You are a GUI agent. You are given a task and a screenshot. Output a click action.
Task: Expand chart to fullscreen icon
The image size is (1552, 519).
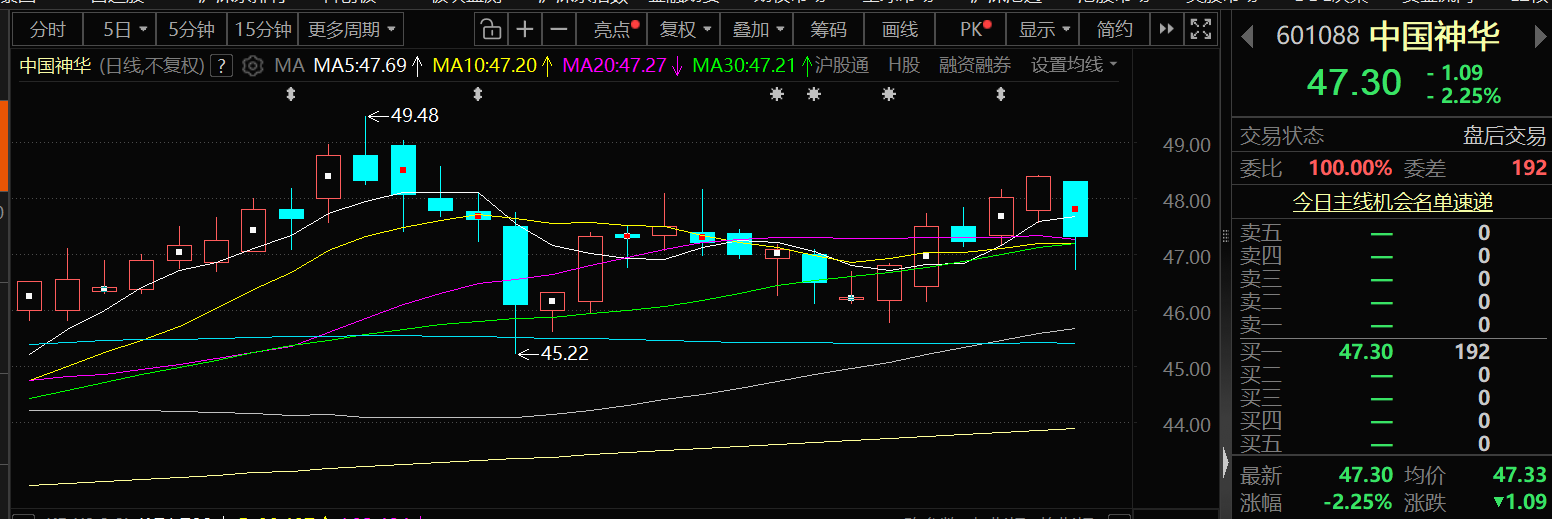click(x=1199, y=30)
